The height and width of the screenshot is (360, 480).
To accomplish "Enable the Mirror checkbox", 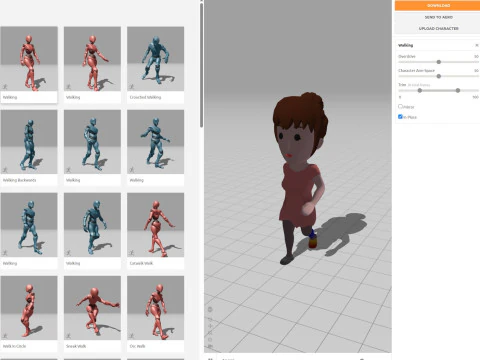I will click(400, 106).
